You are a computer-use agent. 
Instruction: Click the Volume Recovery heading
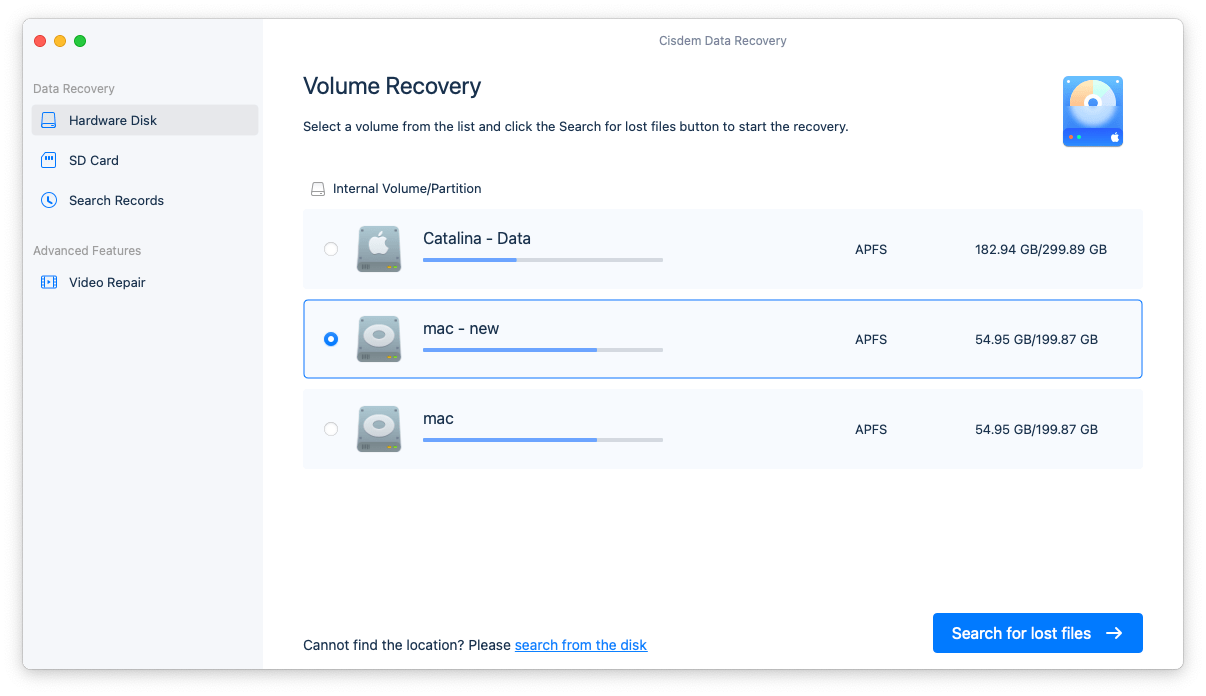392,86
